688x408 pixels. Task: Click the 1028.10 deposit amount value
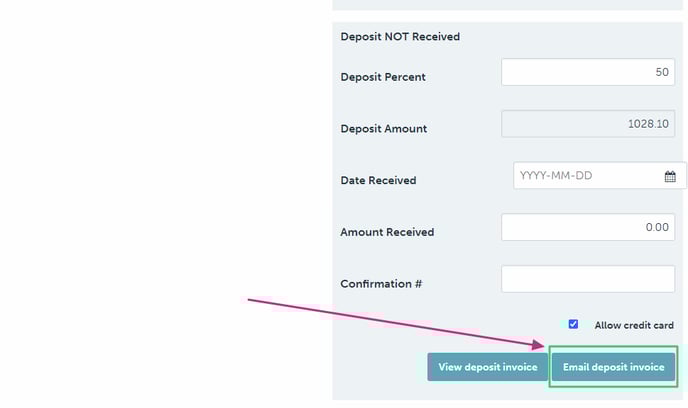(x=648, y=124)
